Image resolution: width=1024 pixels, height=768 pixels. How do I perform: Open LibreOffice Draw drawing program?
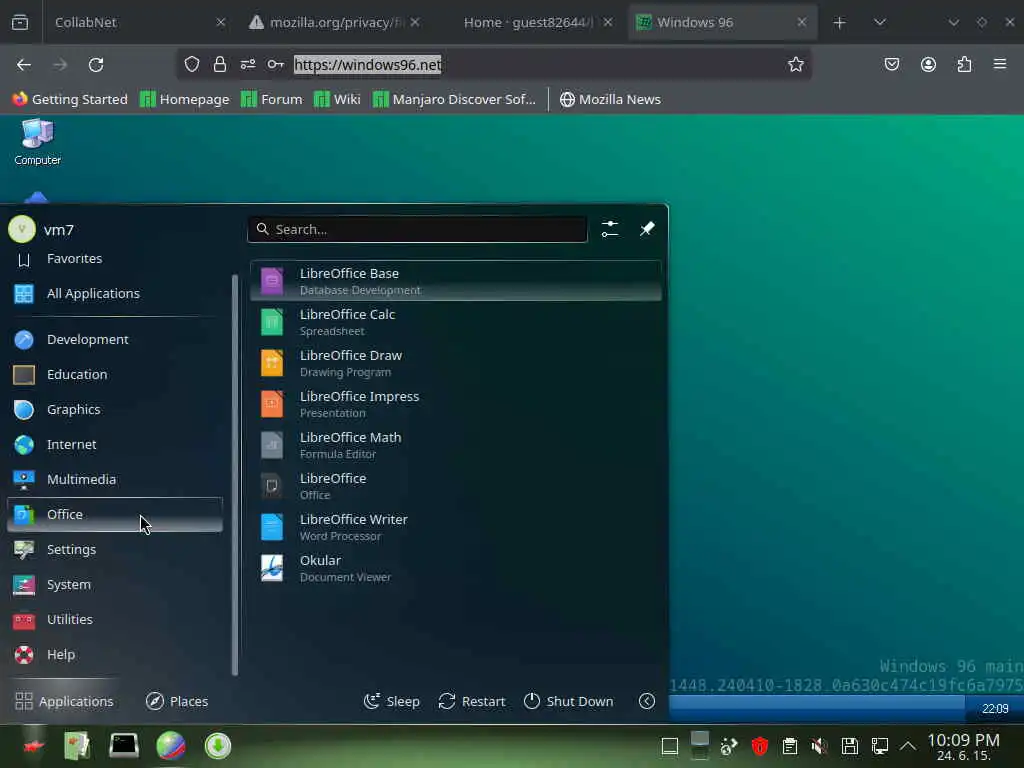pos(455,363)
